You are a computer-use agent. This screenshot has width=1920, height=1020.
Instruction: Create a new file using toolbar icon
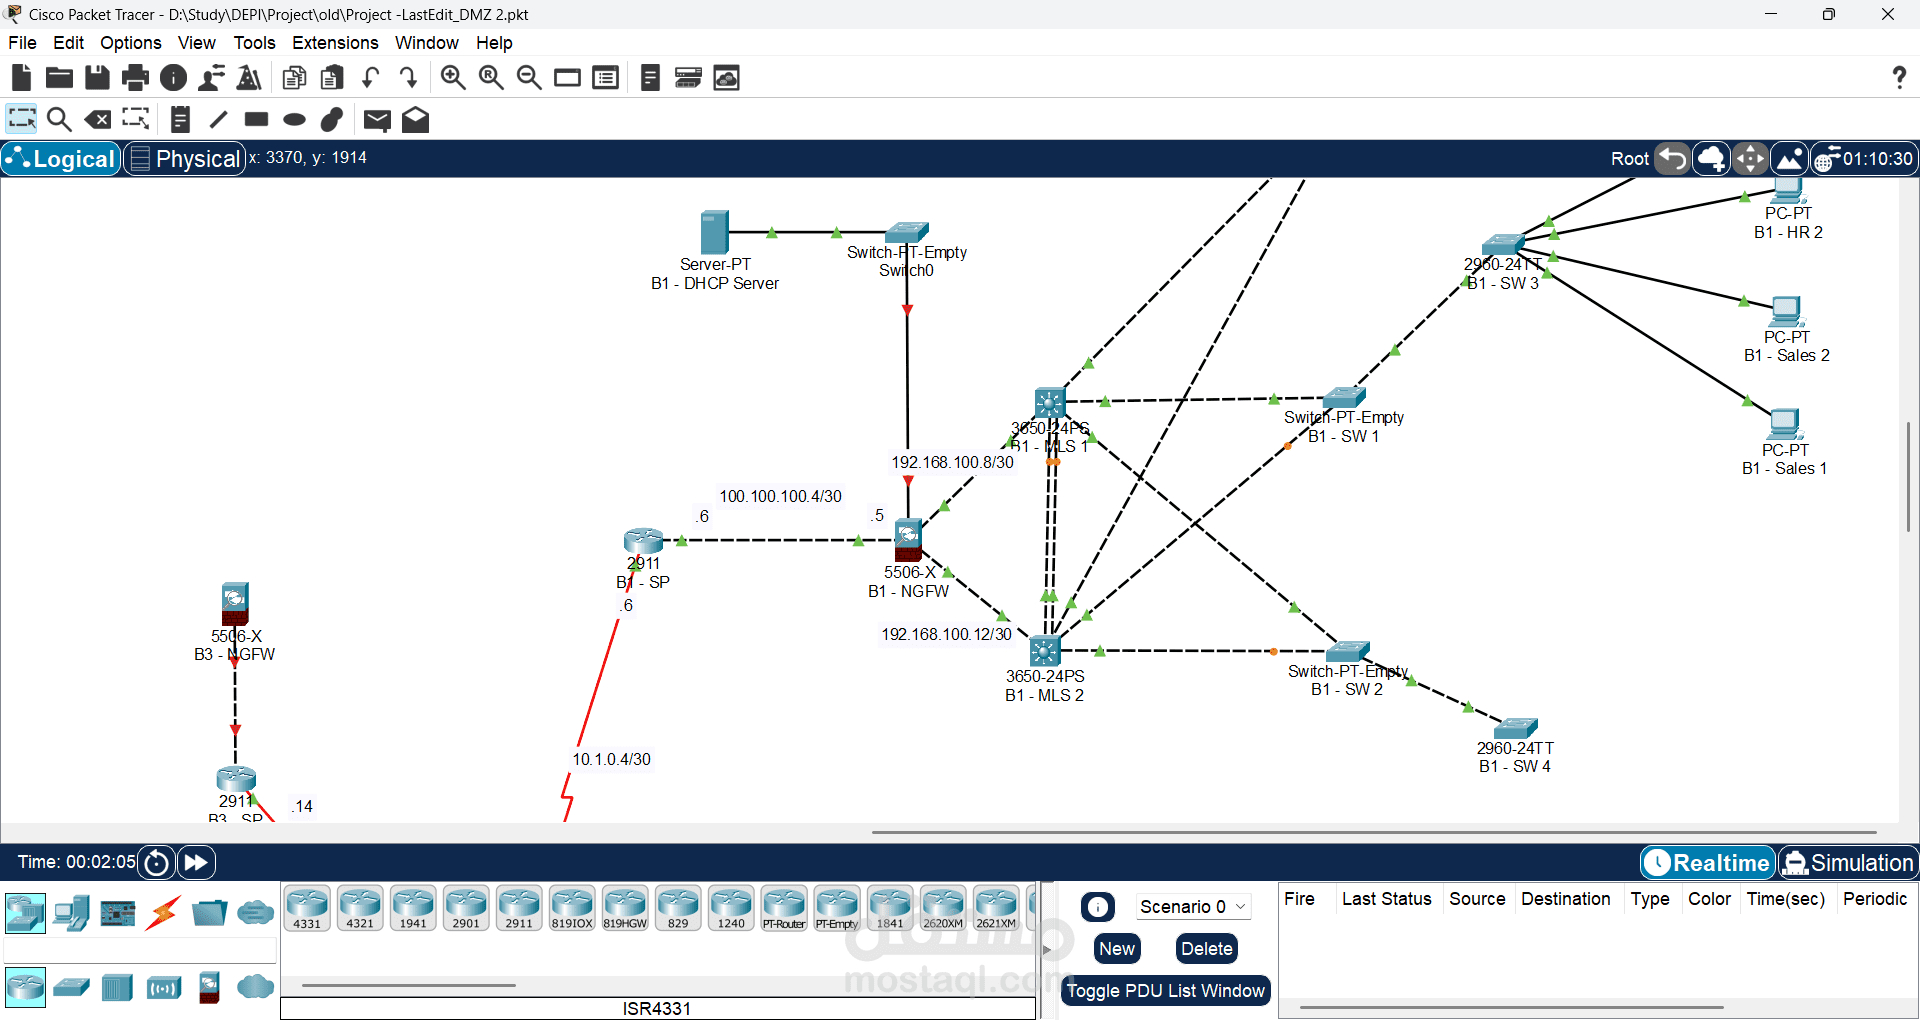21,78
